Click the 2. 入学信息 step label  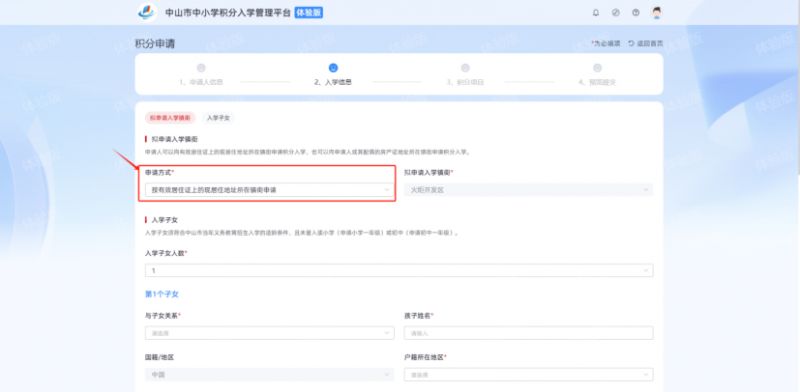click(333, 82)
